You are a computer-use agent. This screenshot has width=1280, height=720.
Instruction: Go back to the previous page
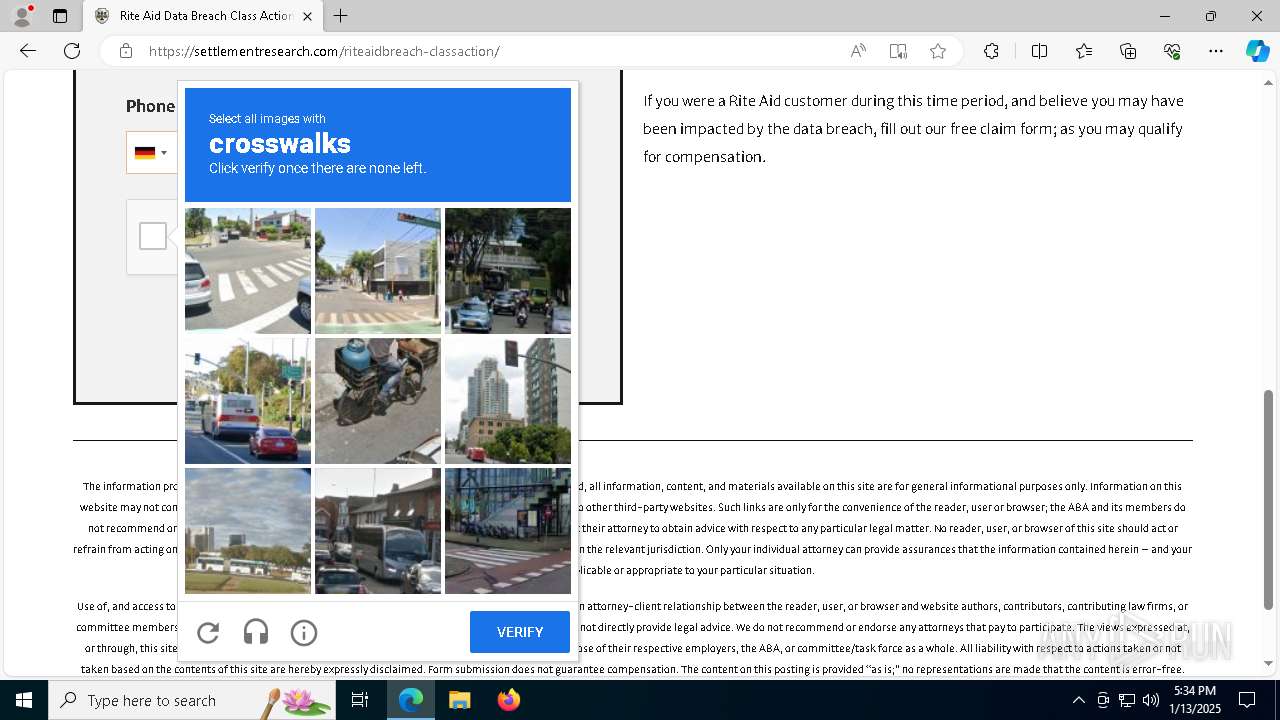(28, 51)
